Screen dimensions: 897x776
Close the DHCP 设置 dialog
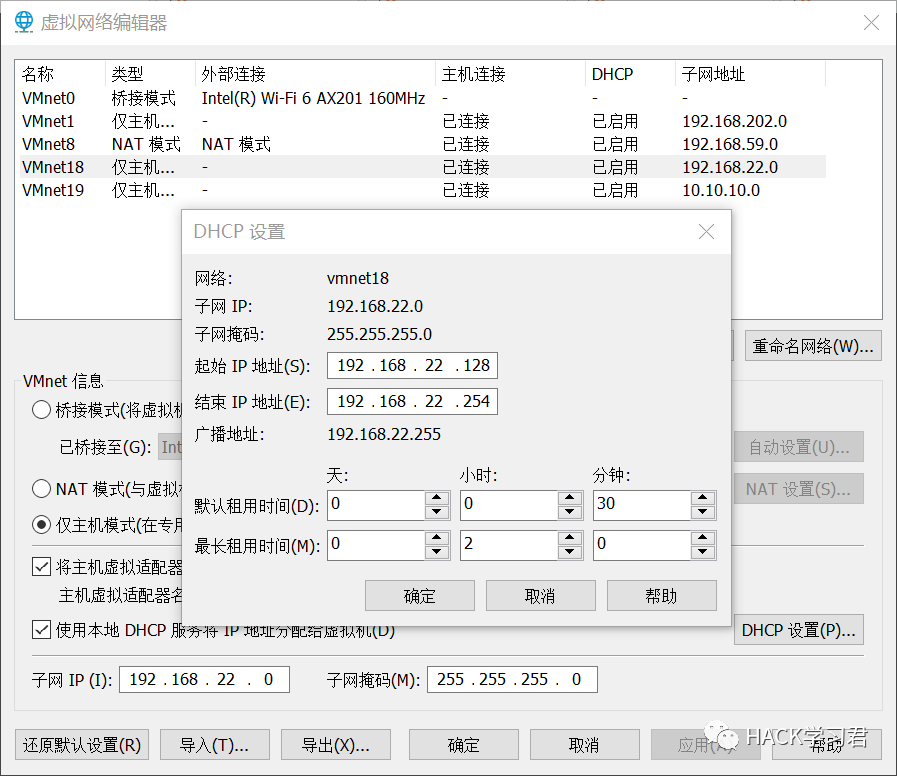[706, 232]
